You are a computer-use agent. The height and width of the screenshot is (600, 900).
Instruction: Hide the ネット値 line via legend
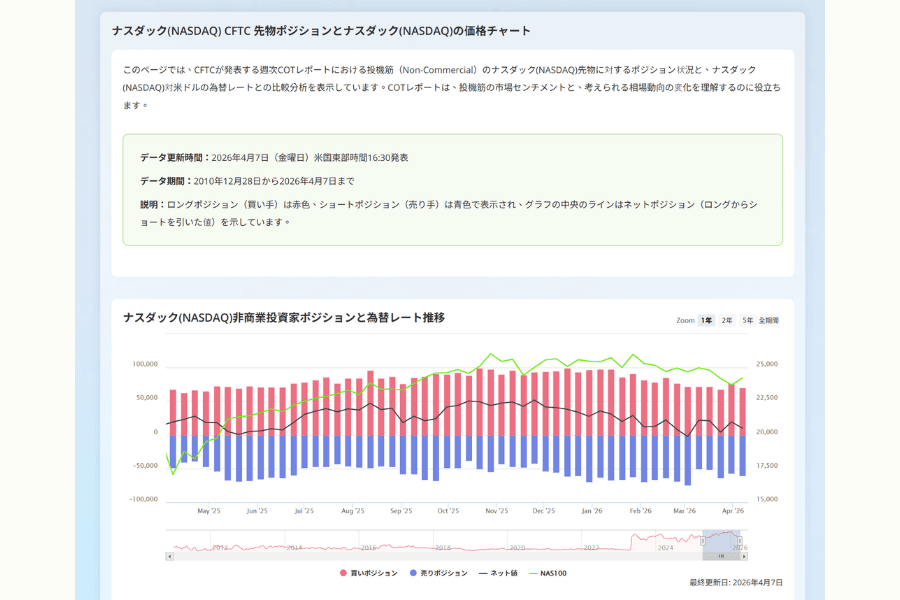click(x=498, y=573)
